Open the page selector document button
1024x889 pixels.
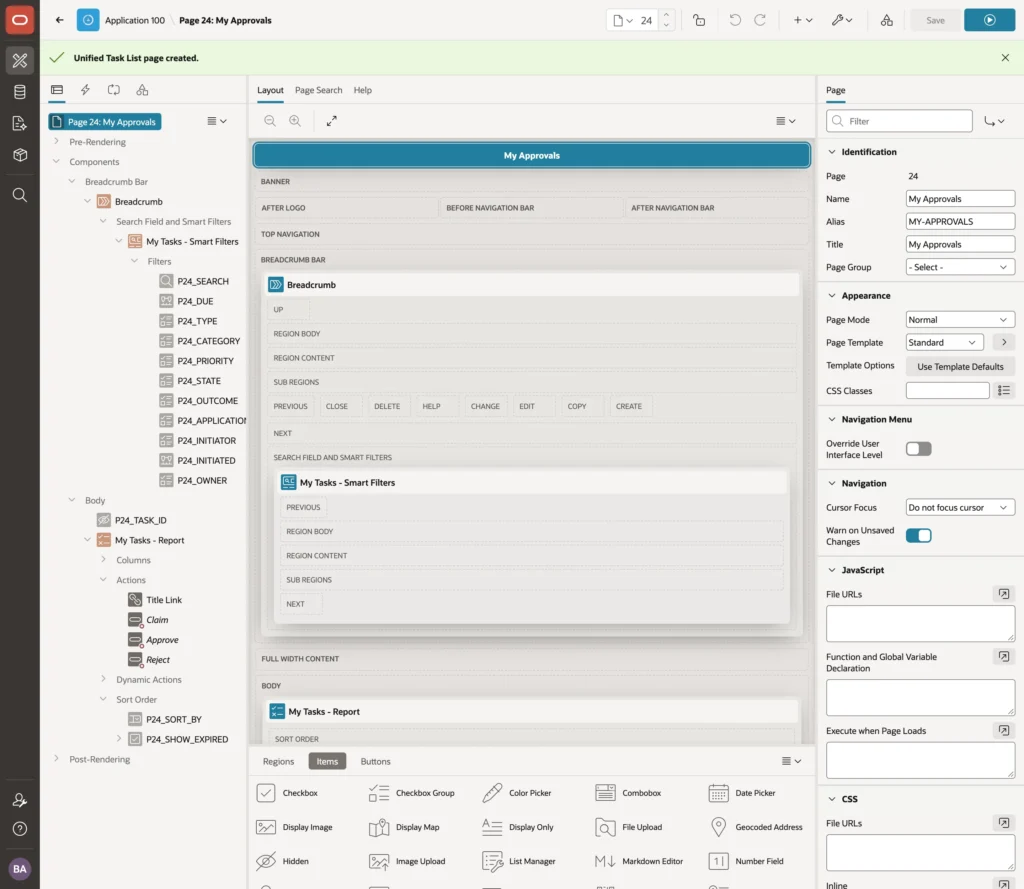623,20
